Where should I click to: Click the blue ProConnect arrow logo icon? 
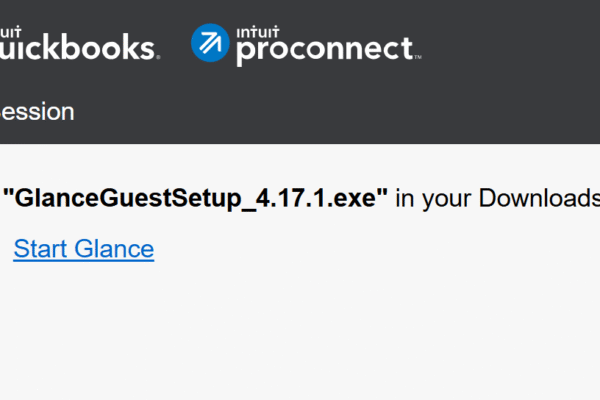[x=211, y=44]
